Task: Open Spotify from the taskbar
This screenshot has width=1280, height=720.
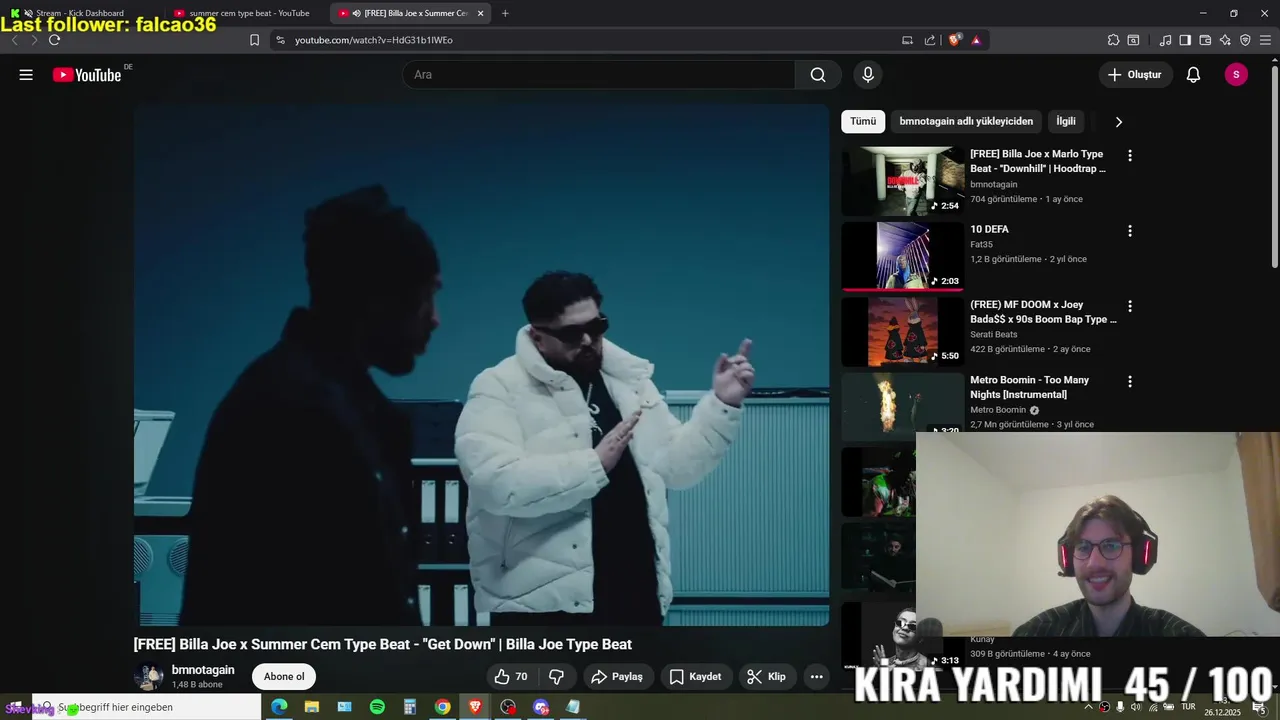Action: pyautogui.click(x=377, y=707)
